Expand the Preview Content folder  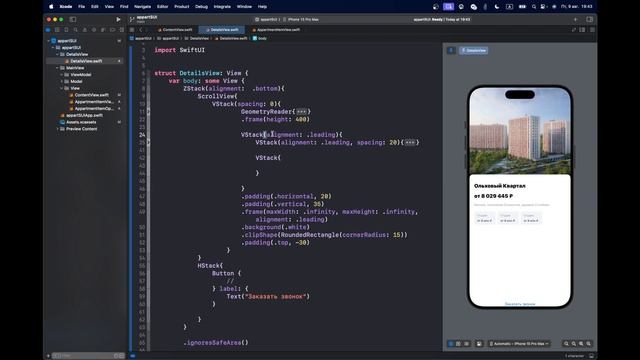click(58, 129)
